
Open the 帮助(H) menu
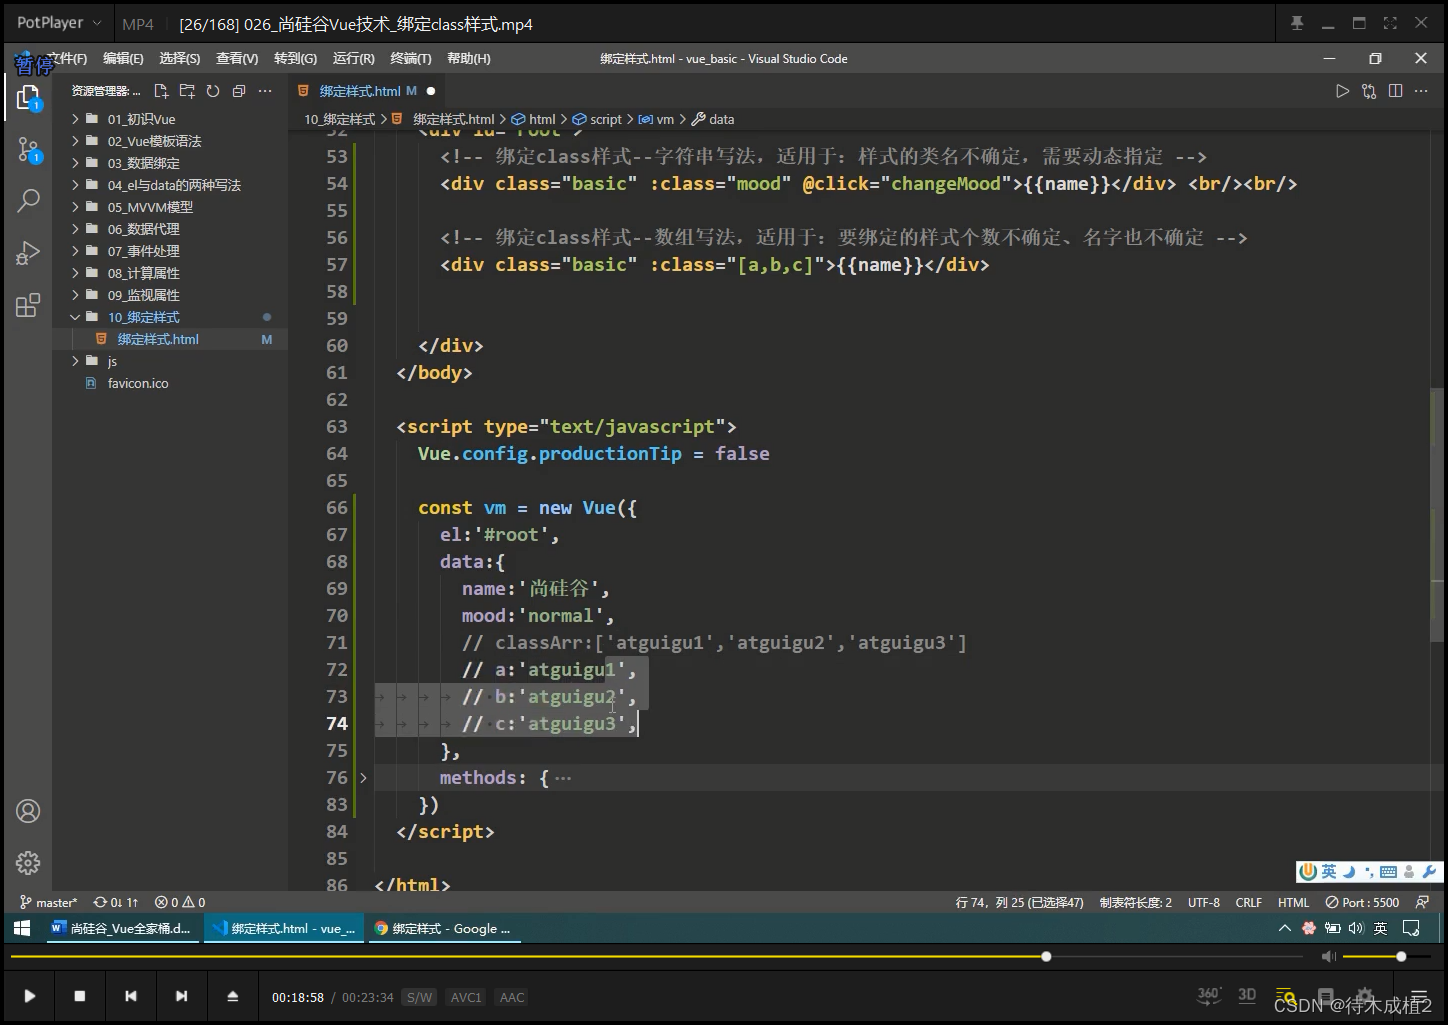click(469, 59)
